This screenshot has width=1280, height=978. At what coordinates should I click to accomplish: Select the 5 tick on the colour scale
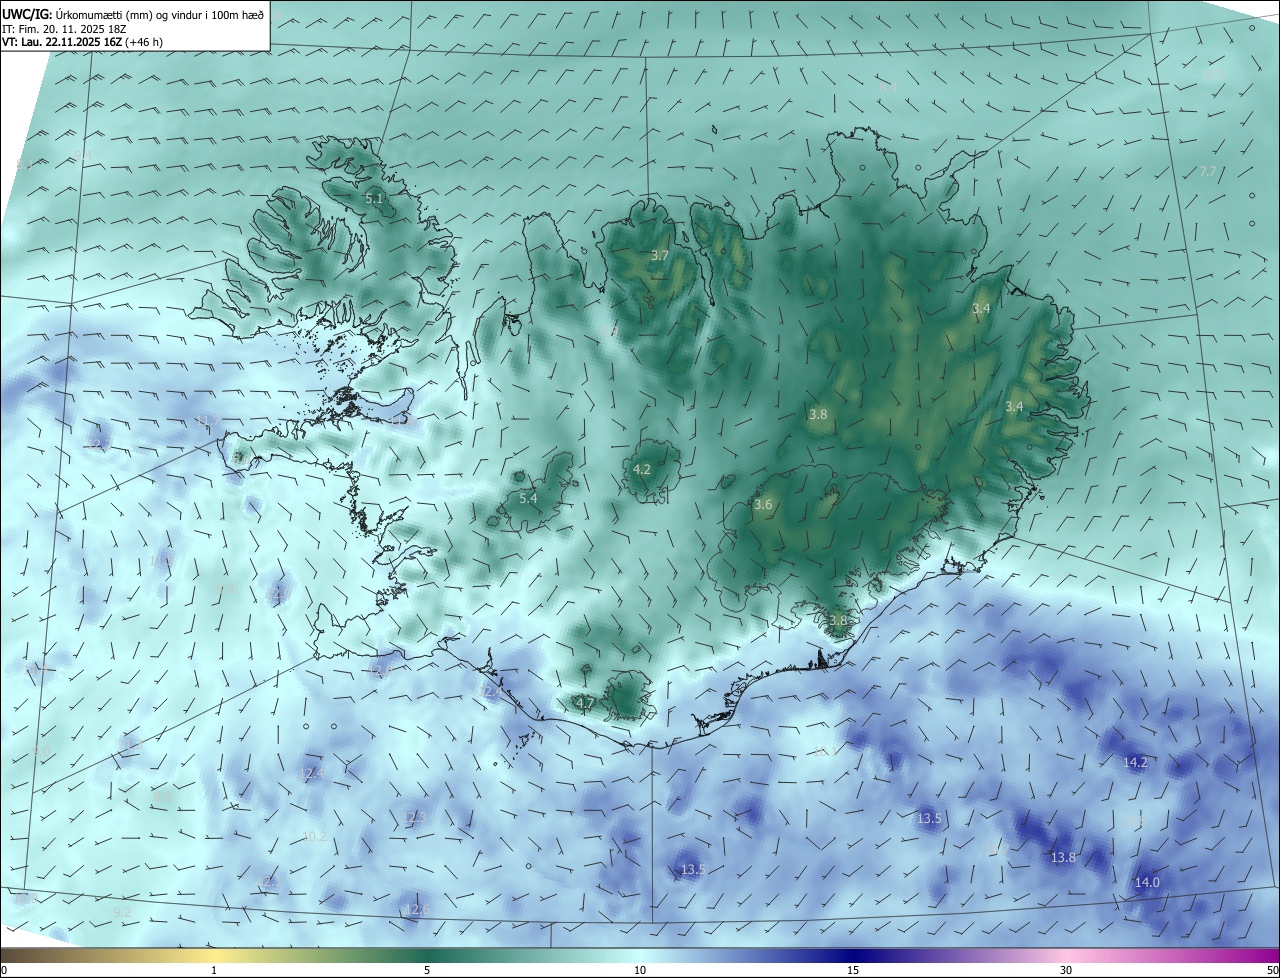click(x=427, y=970)
